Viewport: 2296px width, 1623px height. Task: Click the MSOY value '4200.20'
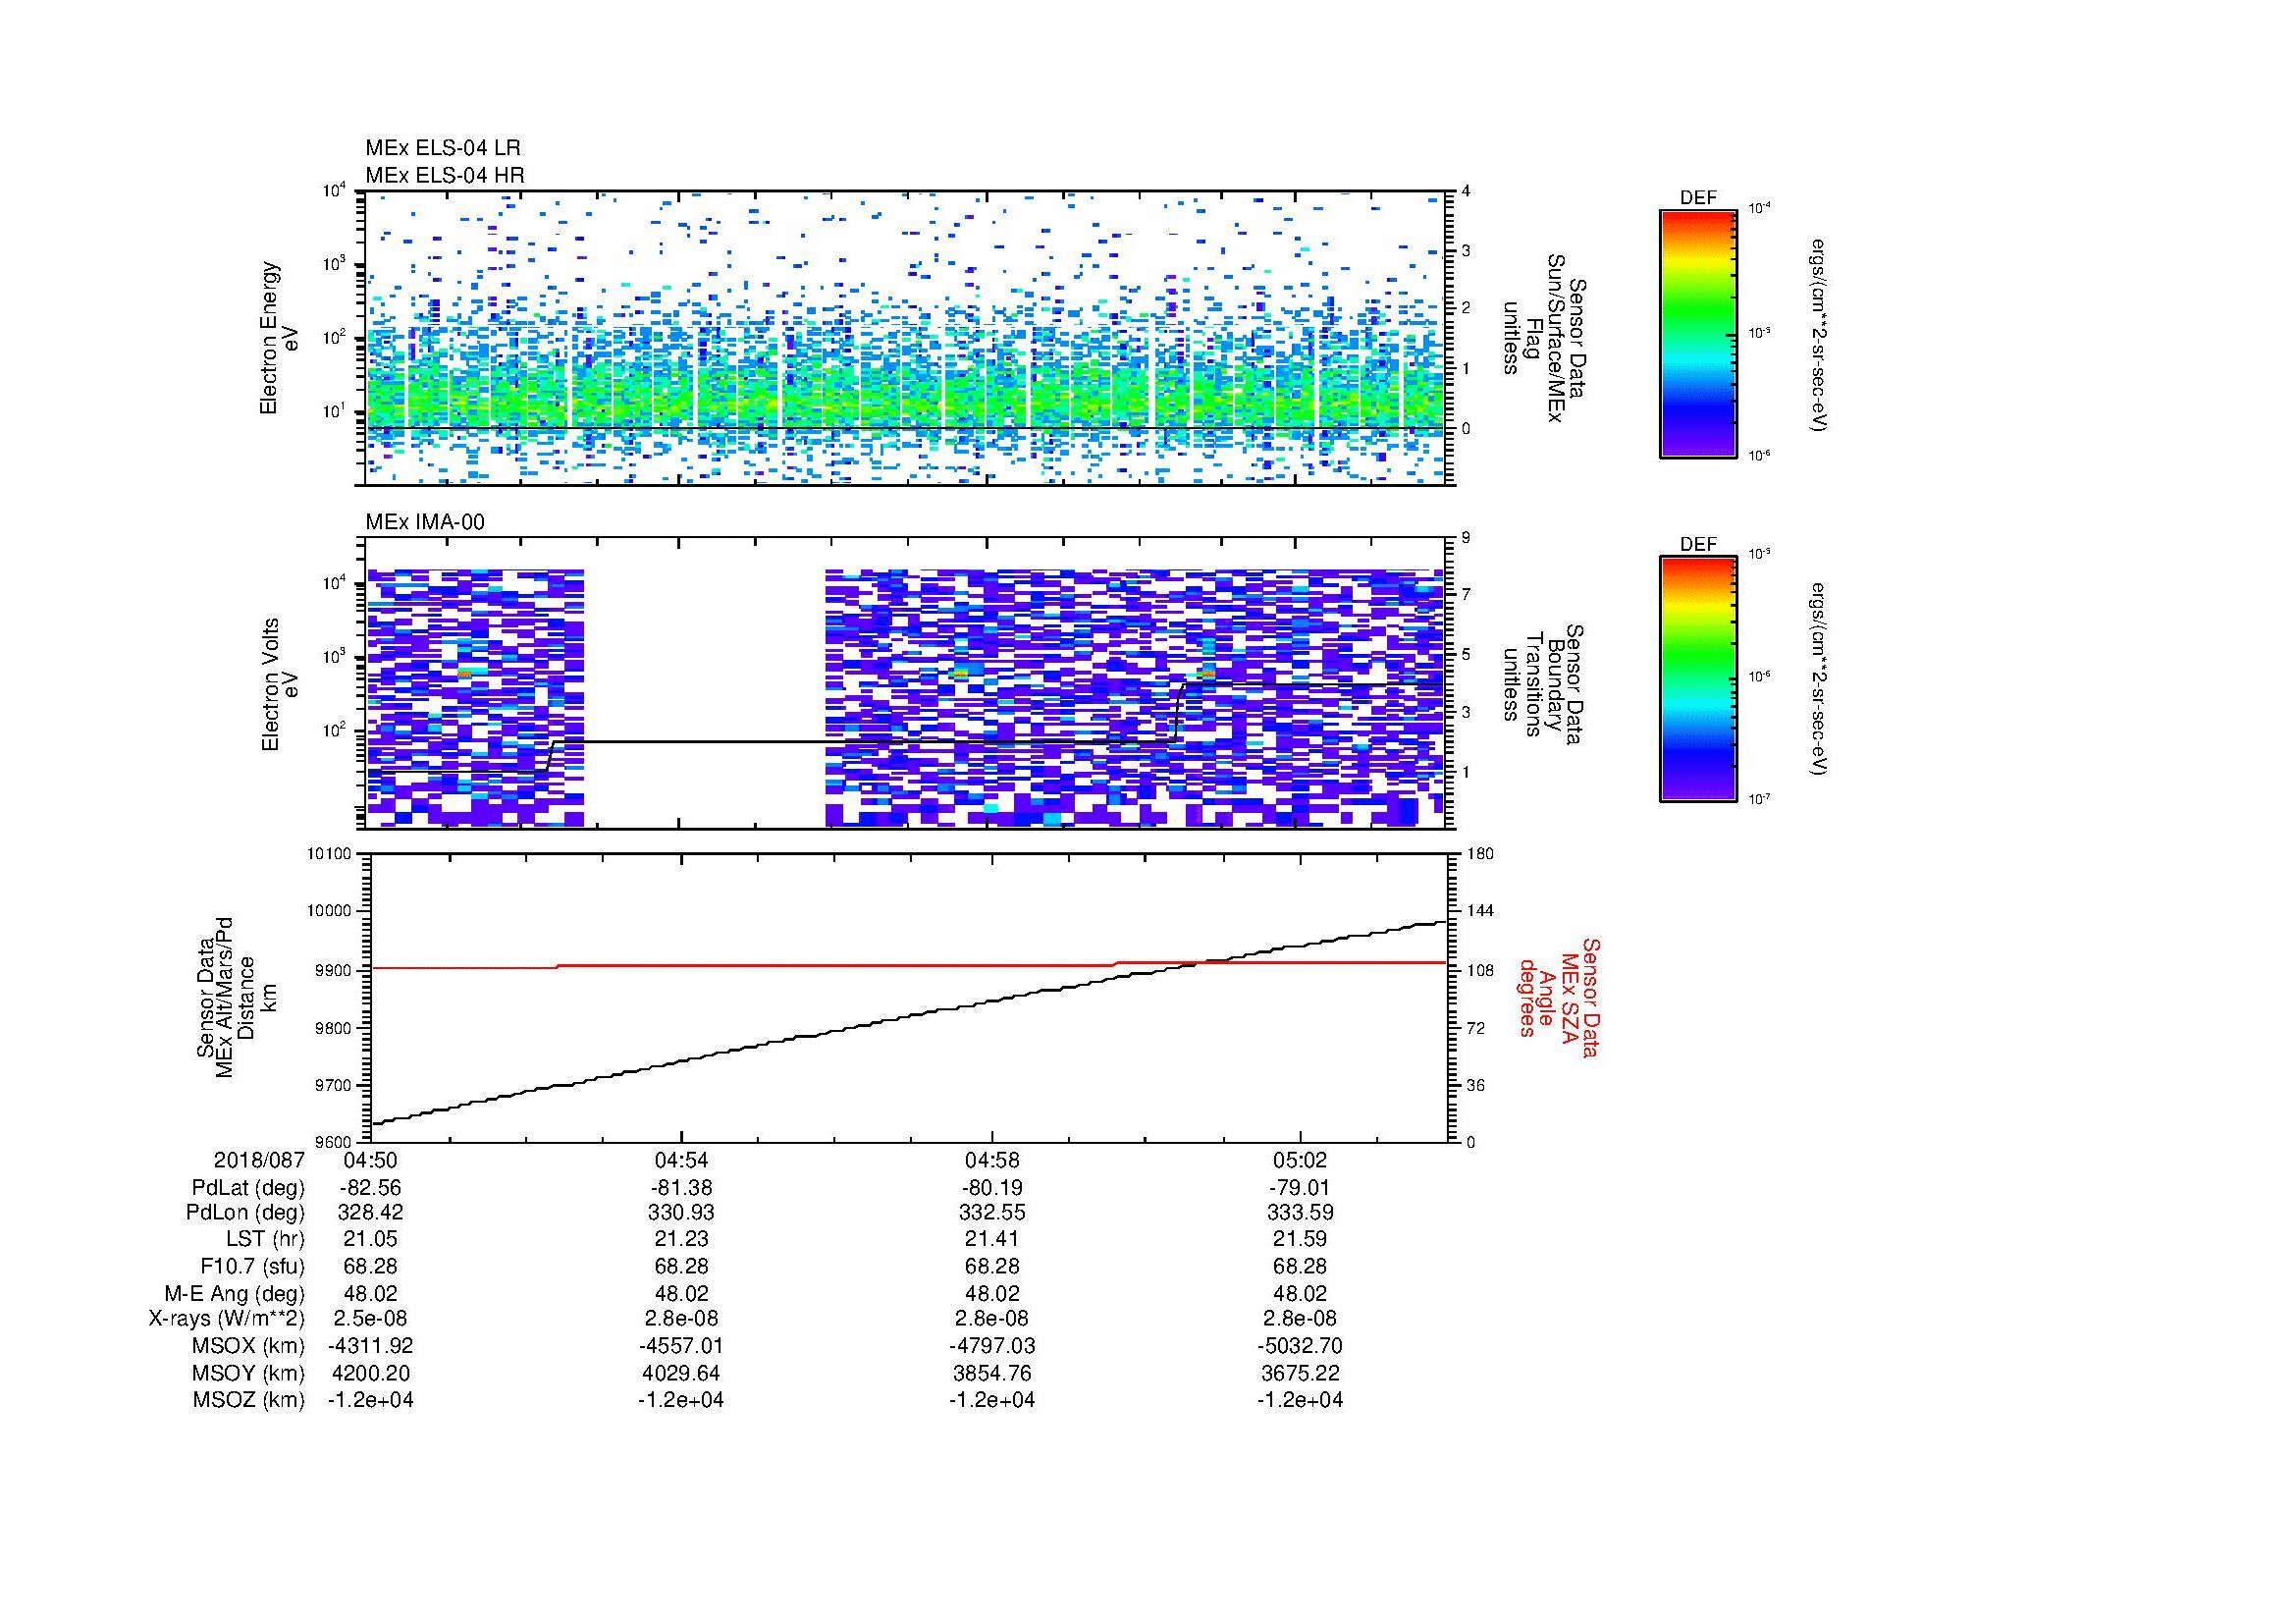point(370,1373)
